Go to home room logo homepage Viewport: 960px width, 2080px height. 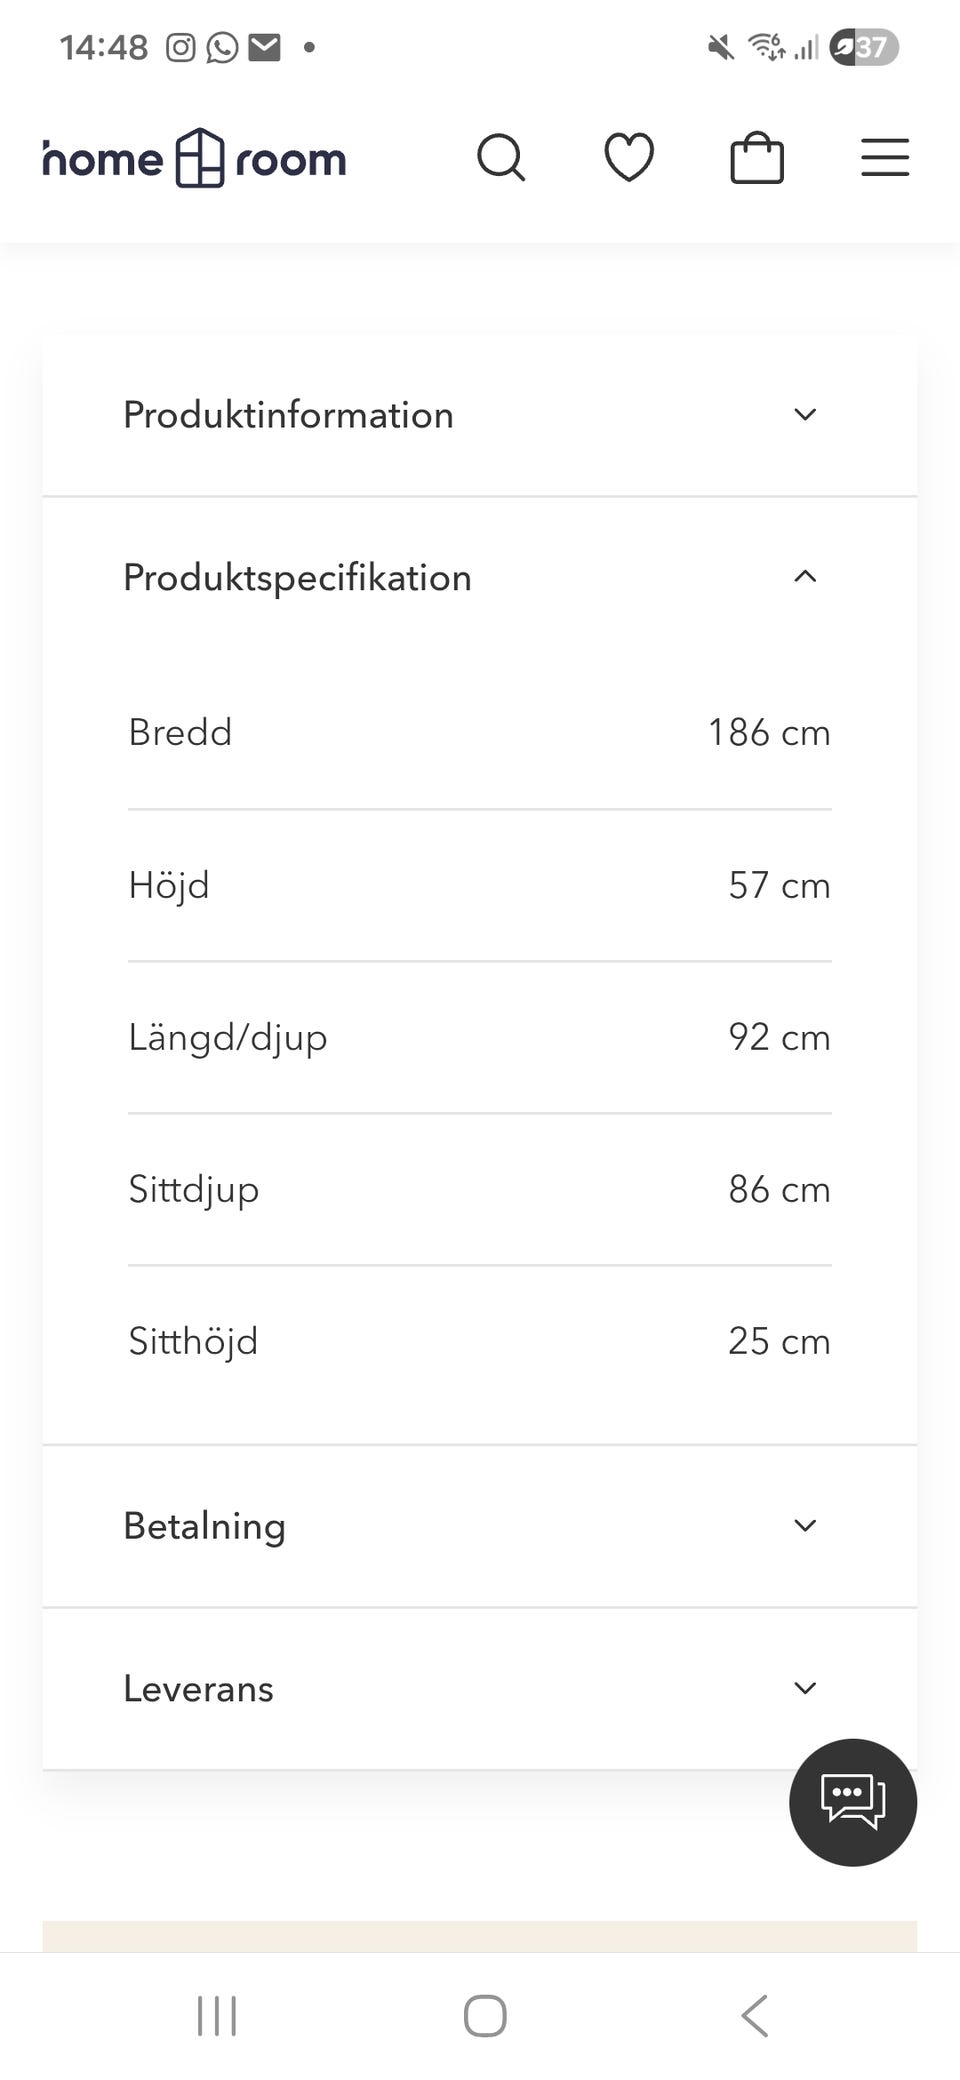[195, 159]
